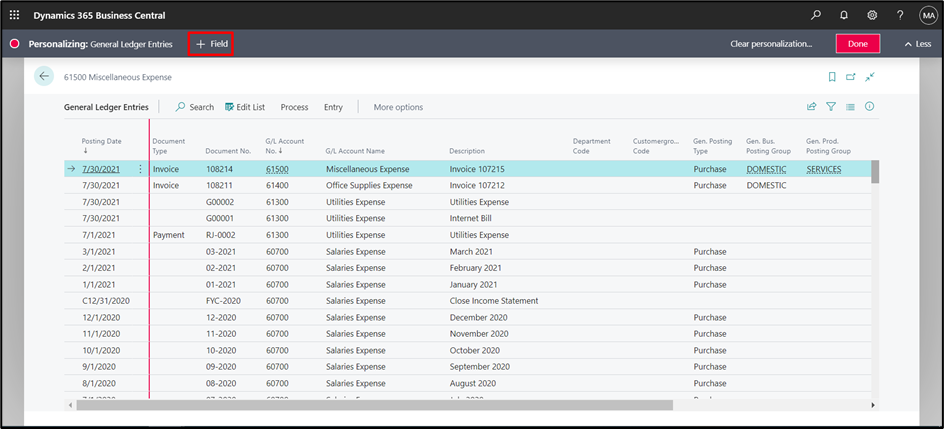Viewport: 944px width, 429px height.
Task: Select document G00002
Action: (x=220, y=202)
